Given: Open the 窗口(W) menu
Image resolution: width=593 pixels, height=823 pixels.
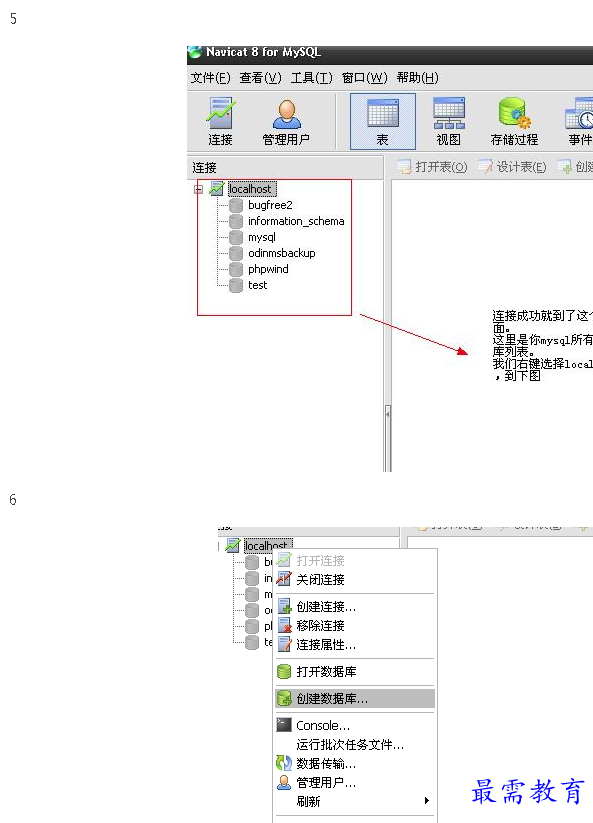Looking at the screenshot, I should pyautogui.click(x=365, y=78).
